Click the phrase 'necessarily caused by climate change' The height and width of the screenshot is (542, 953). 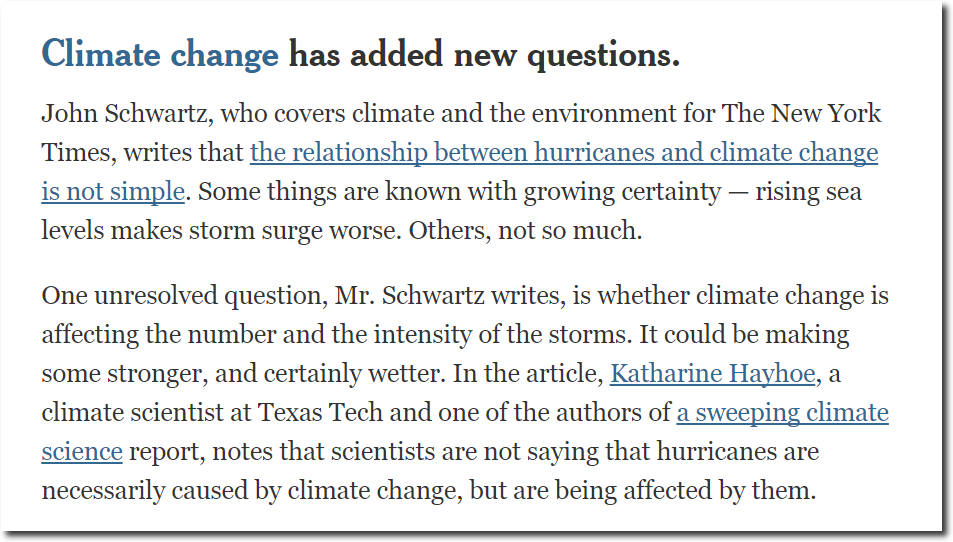249,490
